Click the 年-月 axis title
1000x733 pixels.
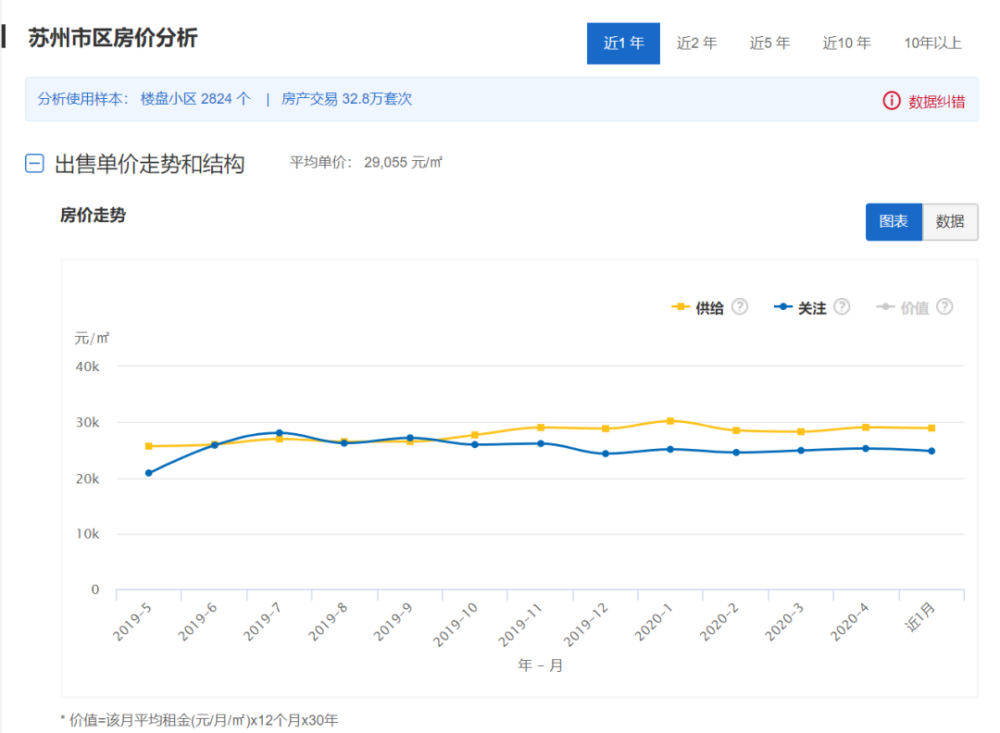(x=540, y=665)
